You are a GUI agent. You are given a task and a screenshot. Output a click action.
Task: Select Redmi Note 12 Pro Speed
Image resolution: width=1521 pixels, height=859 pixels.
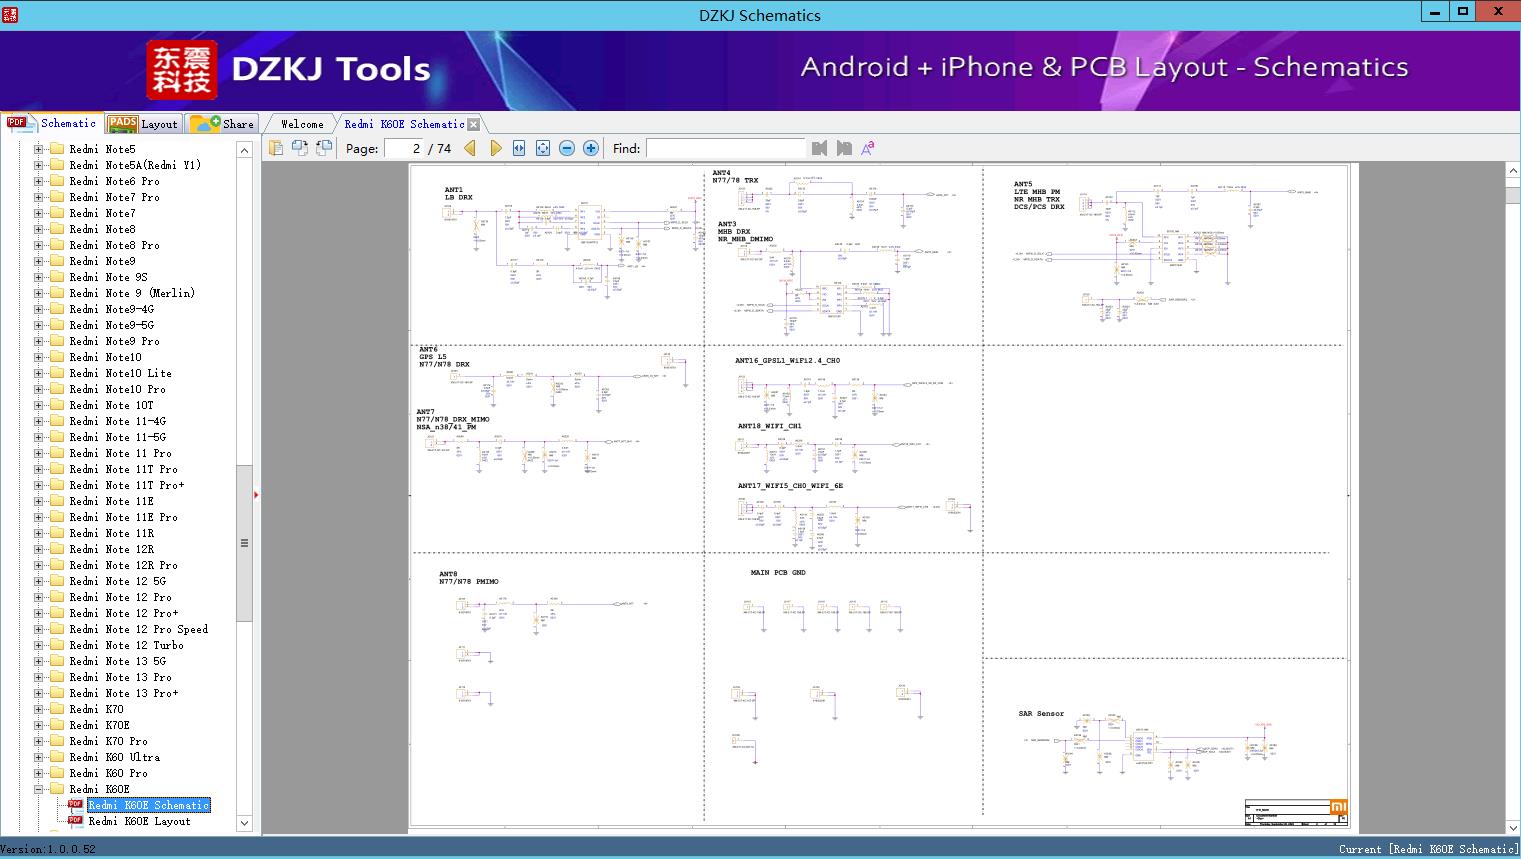point(139,629)
